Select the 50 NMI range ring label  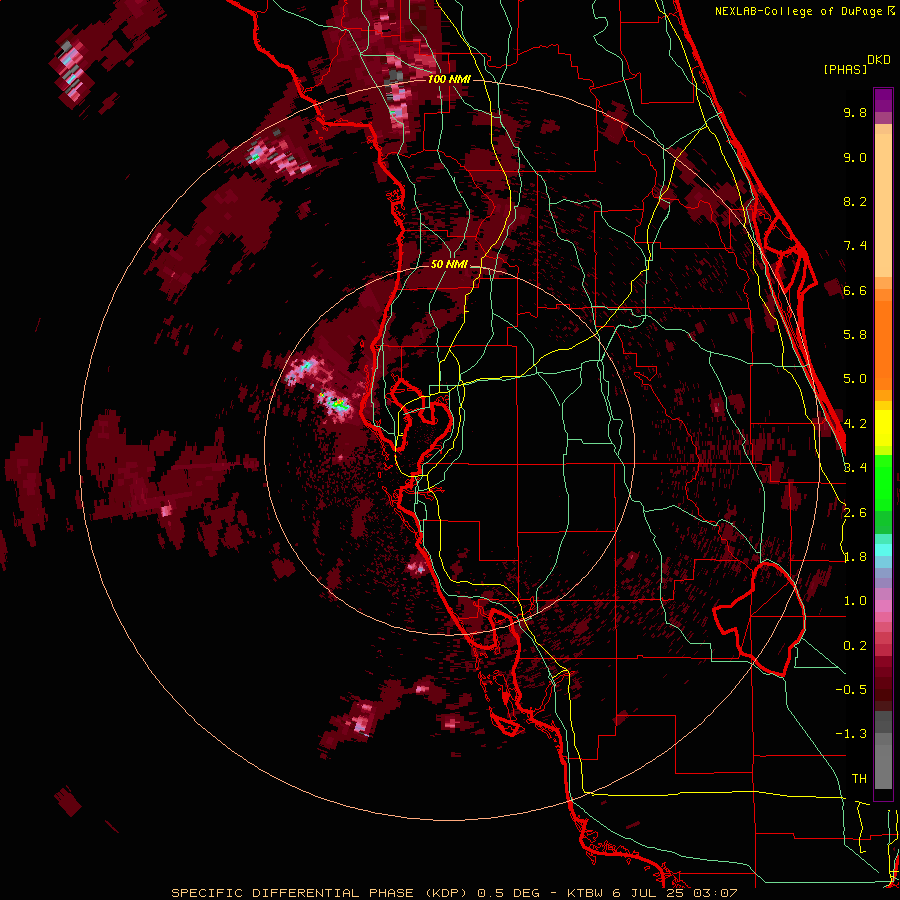449,264
